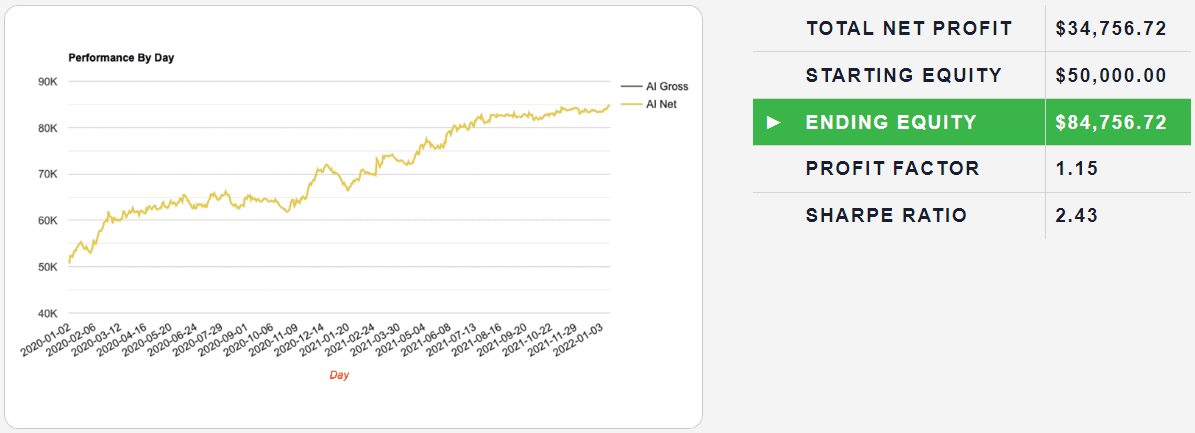Viewport: 1195px width, 433px height.
Task: Select the Total Net Profit row label
Action: (909, 28)
